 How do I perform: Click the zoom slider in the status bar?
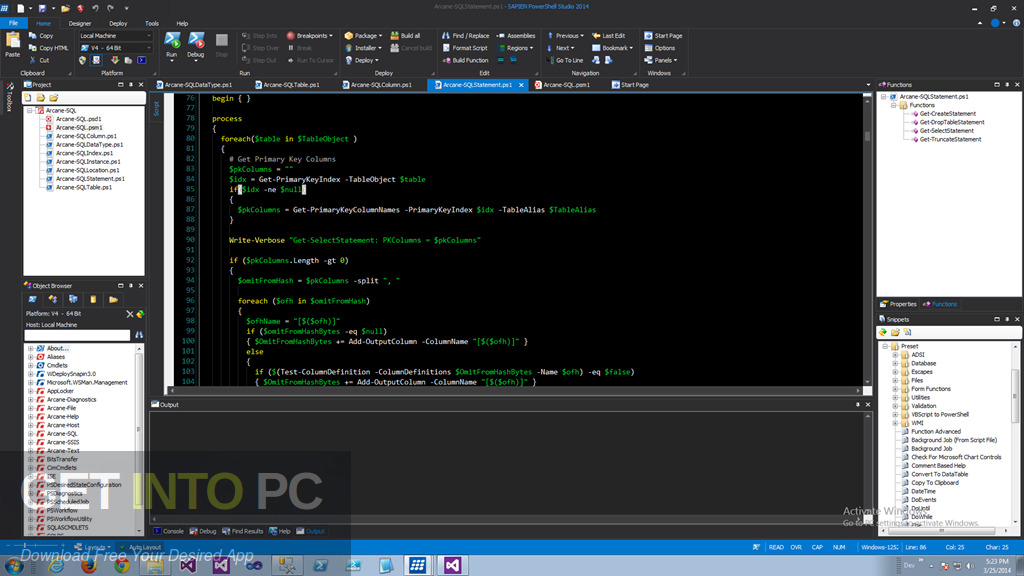click(37, 545)
